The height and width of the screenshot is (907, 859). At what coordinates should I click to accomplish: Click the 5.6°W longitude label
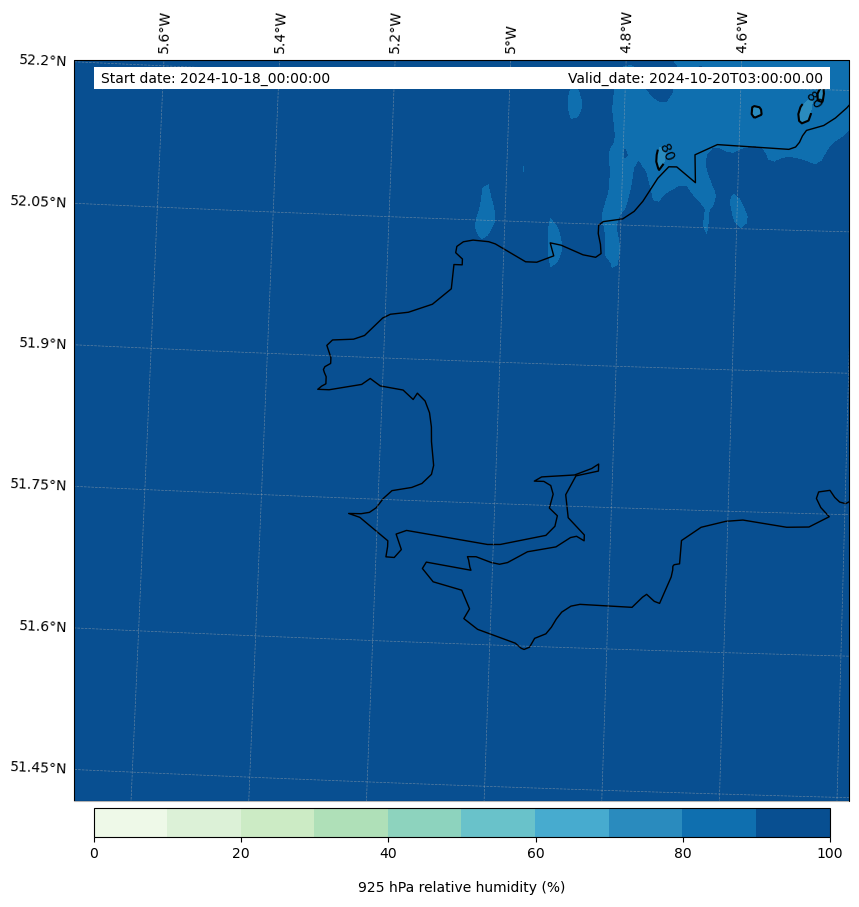164,33
